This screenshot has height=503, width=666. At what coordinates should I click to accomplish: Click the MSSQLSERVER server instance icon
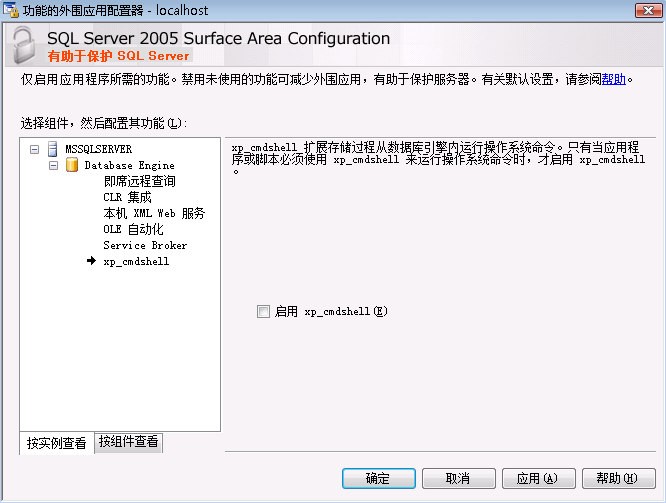click(x=53, y=149)
